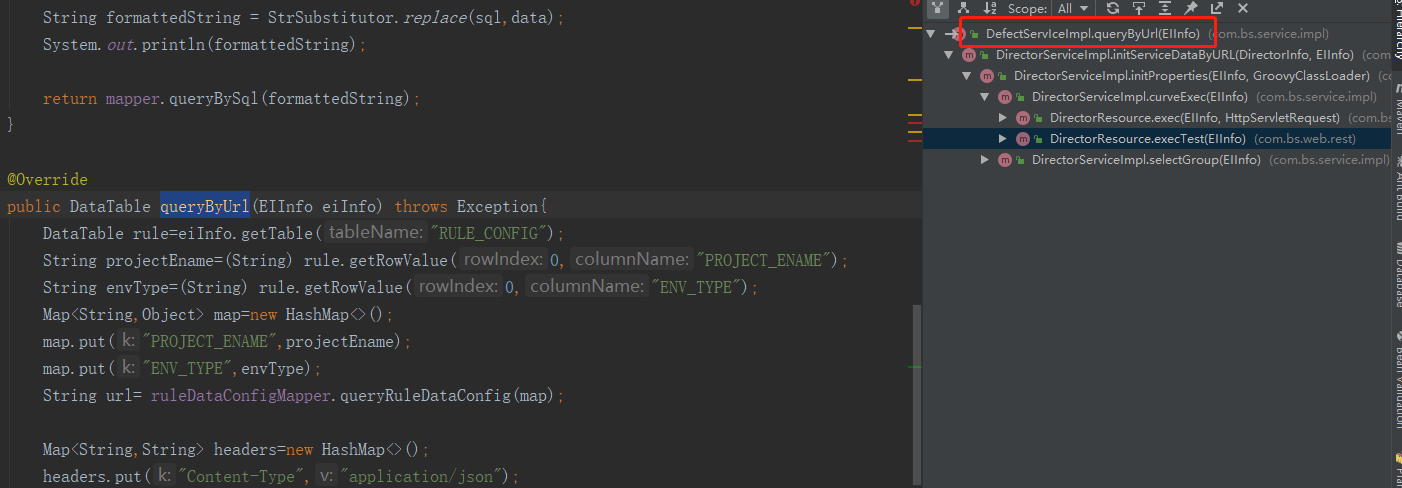The image size is (1402, 488).
Task: Click "Content-Type" string literal
Action: (x=240, y=476)
